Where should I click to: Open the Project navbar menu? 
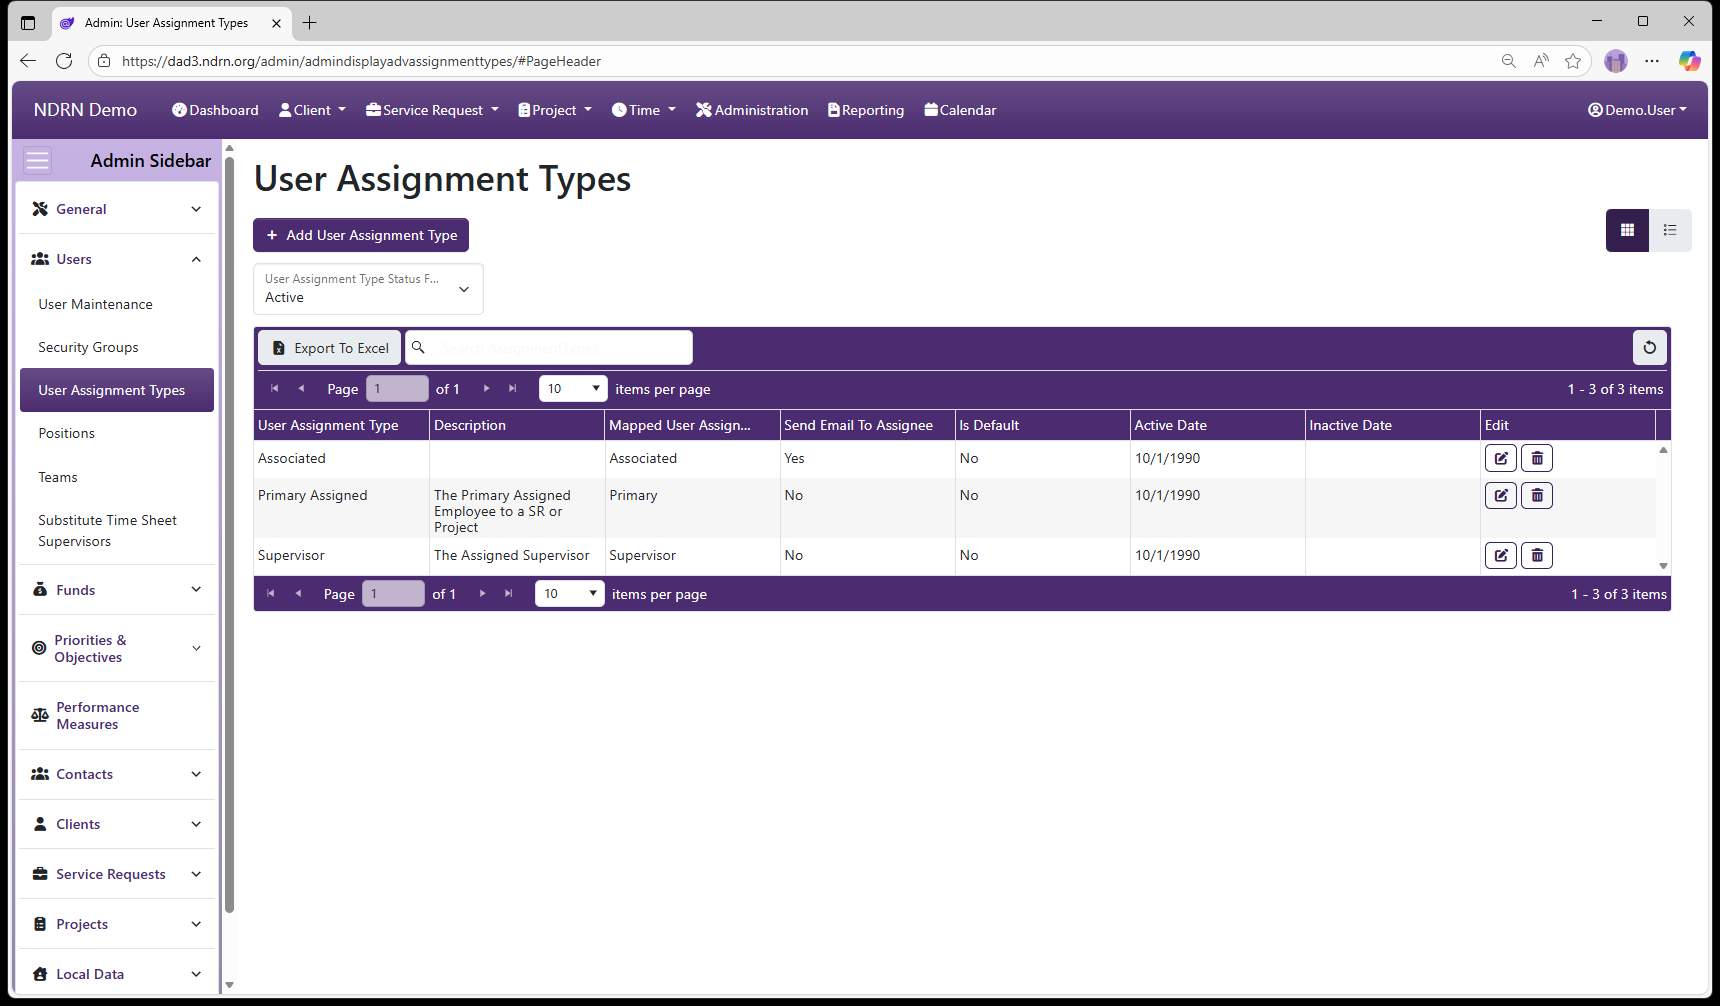coord(555,110)
